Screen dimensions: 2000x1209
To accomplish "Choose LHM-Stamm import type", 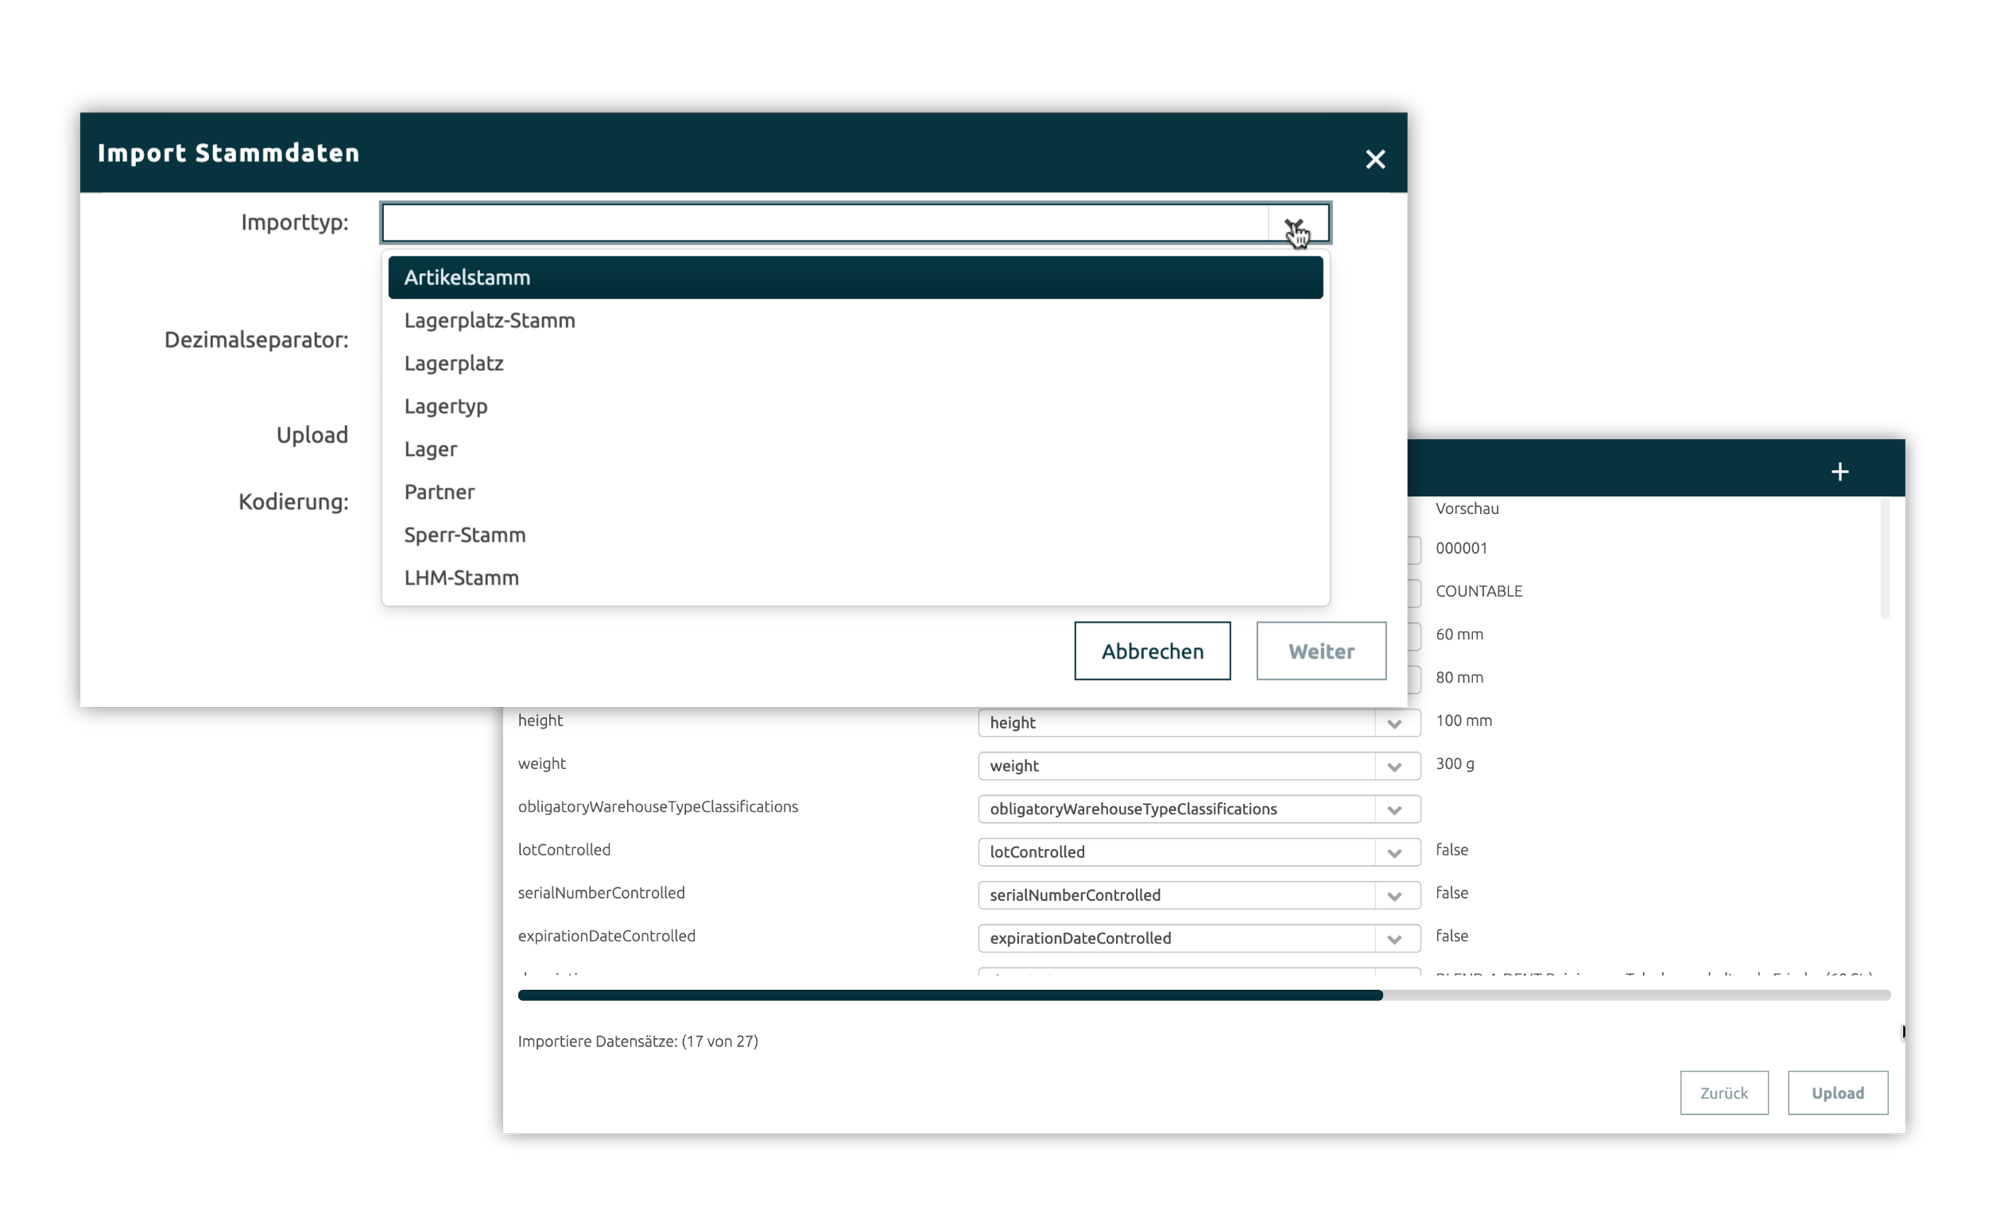I will (x=461, y=578).
